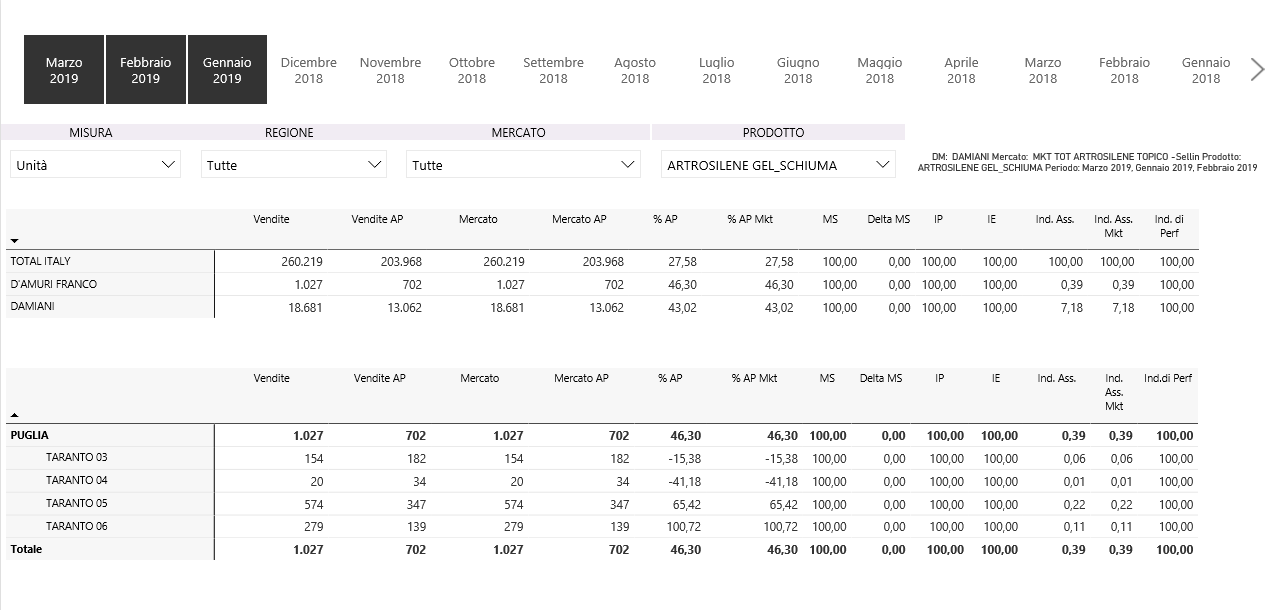Select the DAMIANI row in top table
Image resolution: width=1265 pixels, height=610 pixels.
(33, 307)
